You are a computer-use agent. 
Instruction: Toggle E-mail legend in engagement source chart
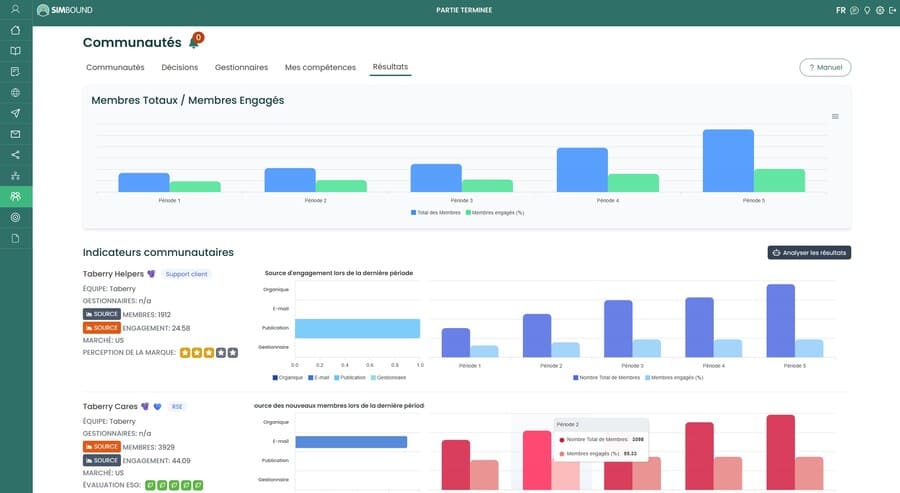(x=319, y=378)
